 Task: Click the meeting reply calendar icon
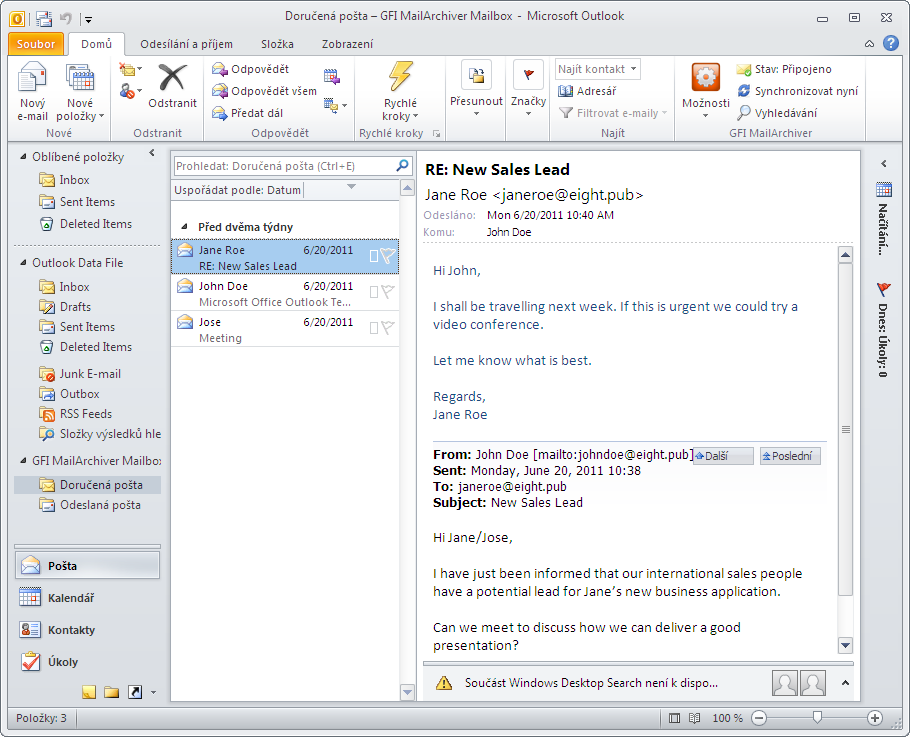pos(331,75)
